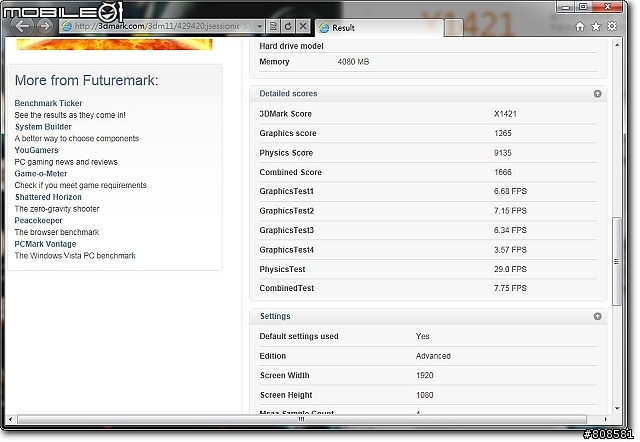640x442 pixels.
Task: Go forward with the browser forward arrow
Action: (44, 27)
